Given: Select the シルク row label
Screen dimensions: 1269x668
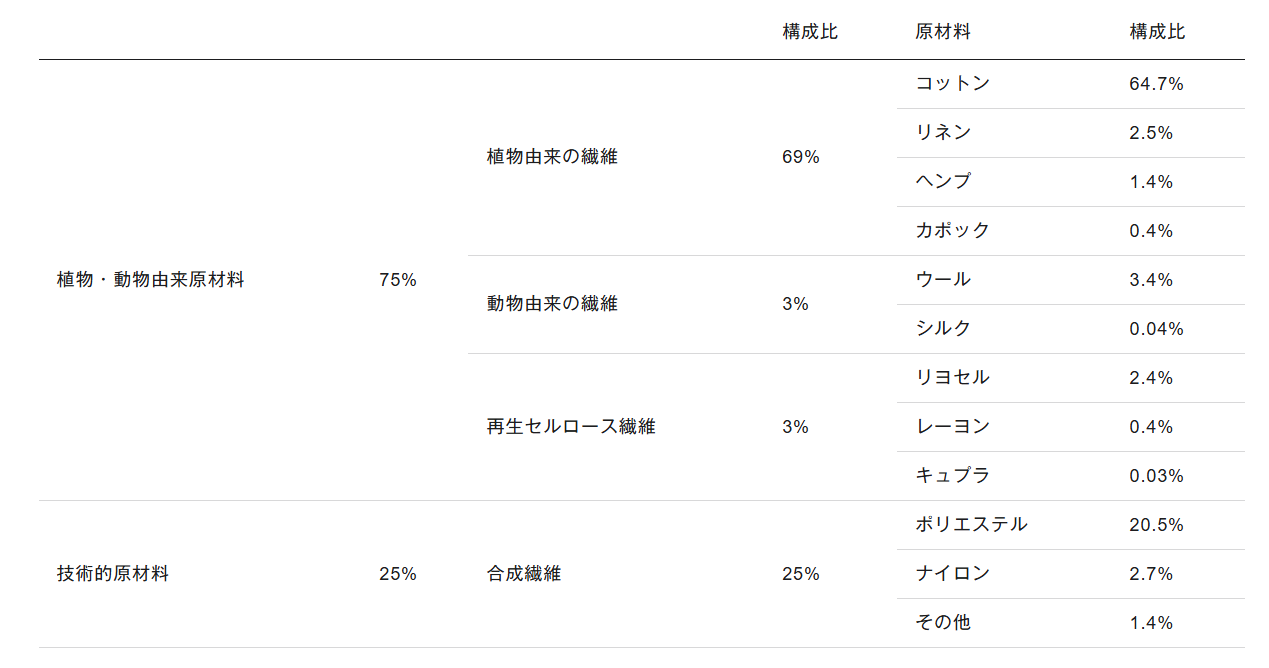Looking at the screenshot, I should [x=943, y=329].
